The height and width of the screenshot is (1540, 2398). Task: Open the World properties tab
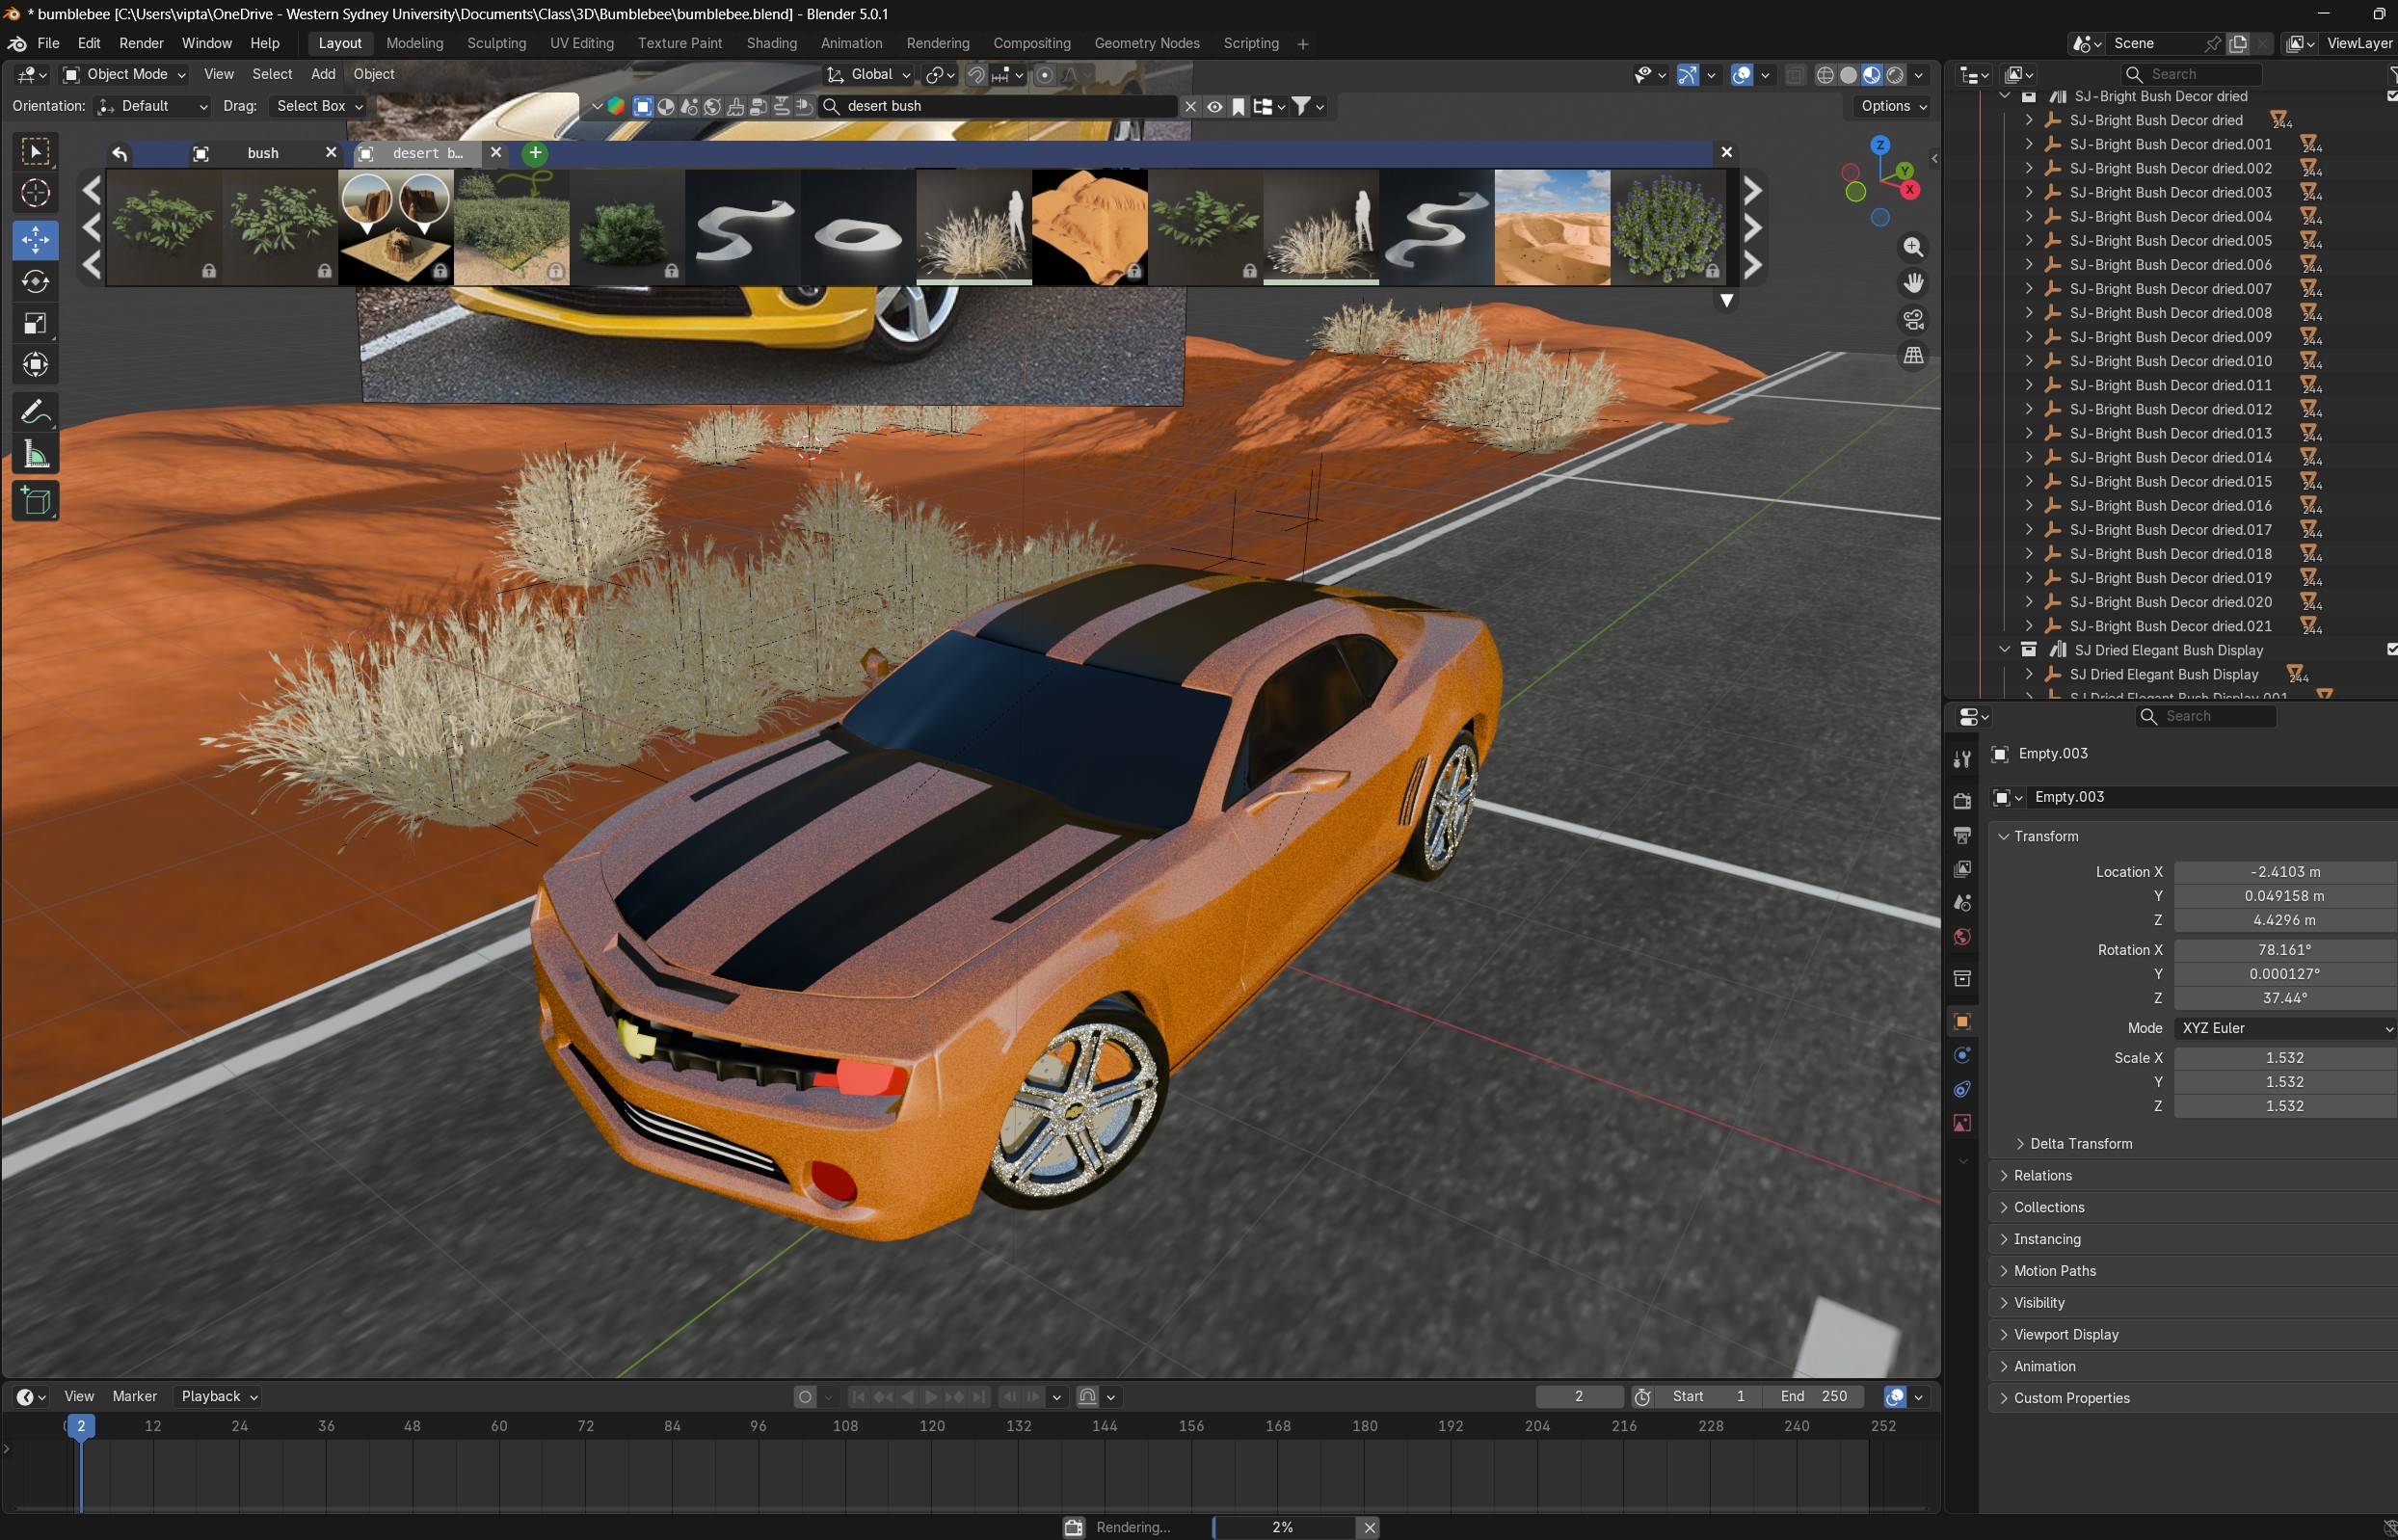[x=1962, y=937]
